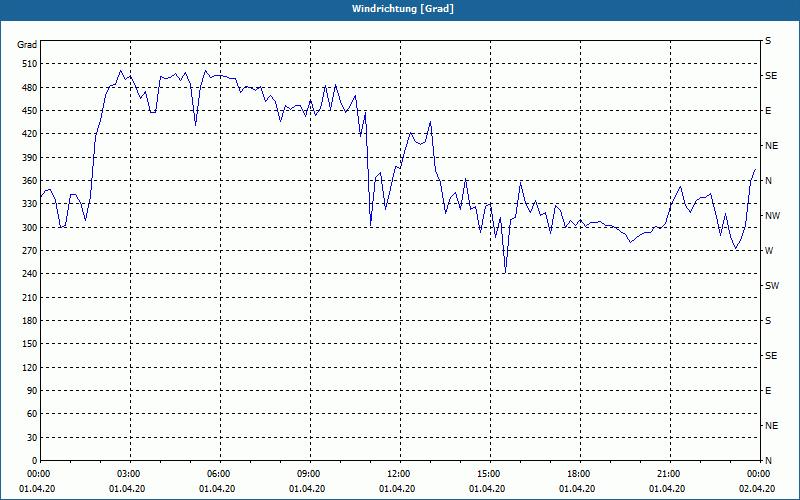Select the 'E' compass label level with 90
This screenshot has width=800, height=500.
click(768, 391)
